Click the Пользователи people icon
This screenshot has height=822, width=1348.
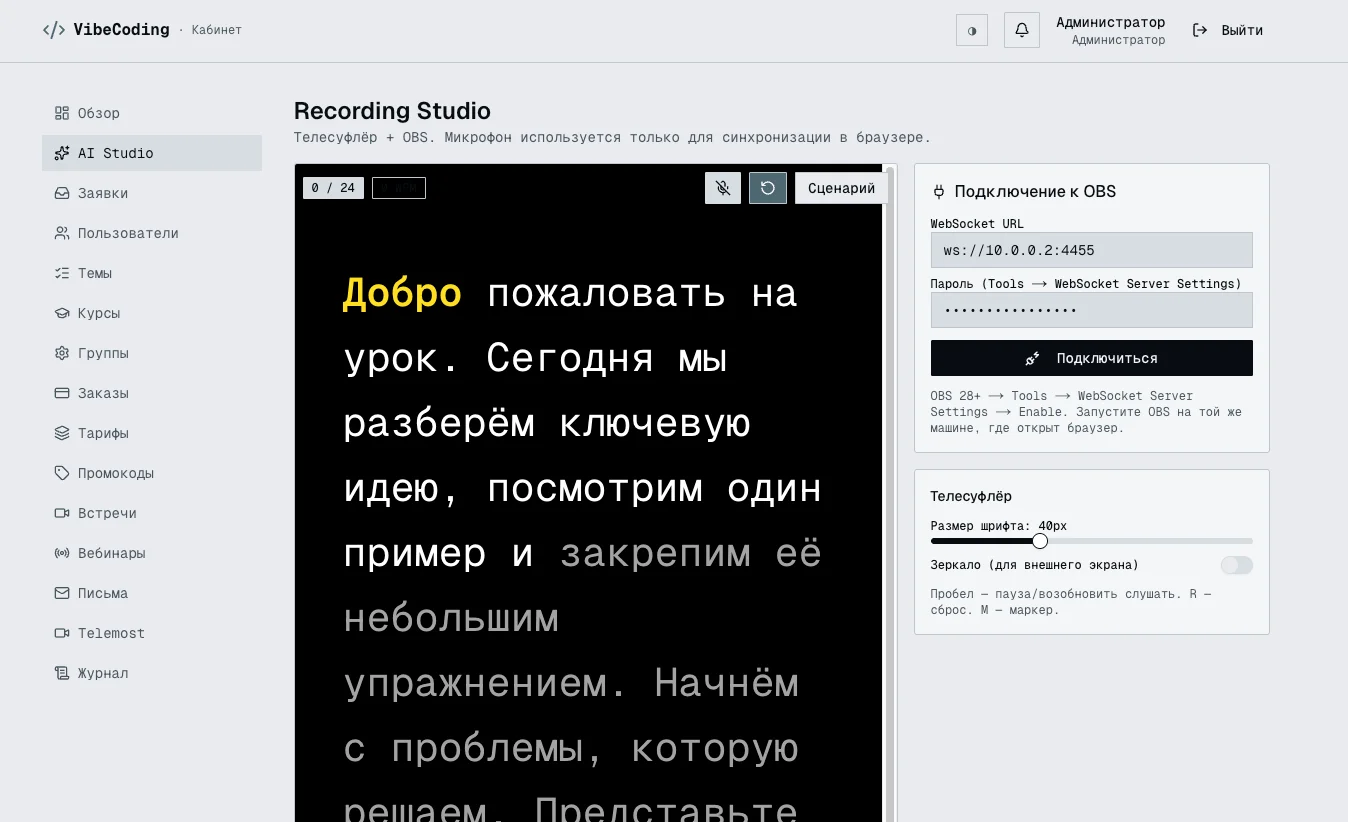pos(62,233)
